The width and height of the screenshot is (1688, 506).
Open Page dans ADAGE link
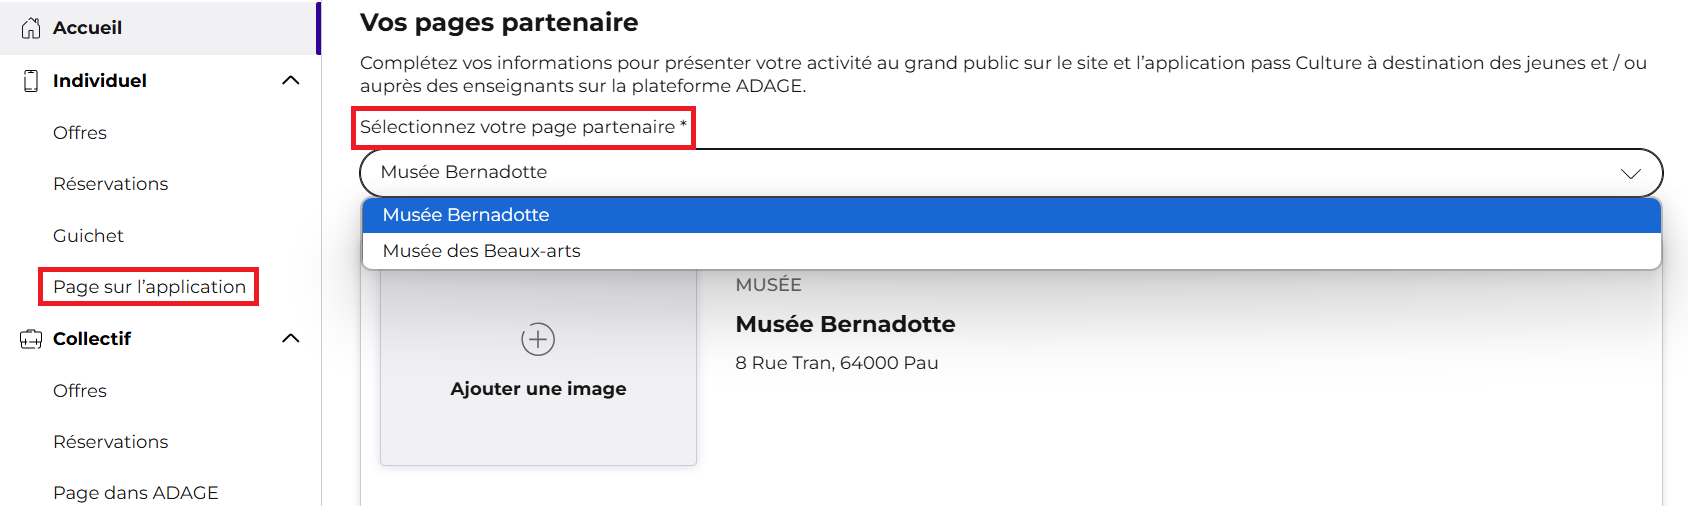coord(136,493)
